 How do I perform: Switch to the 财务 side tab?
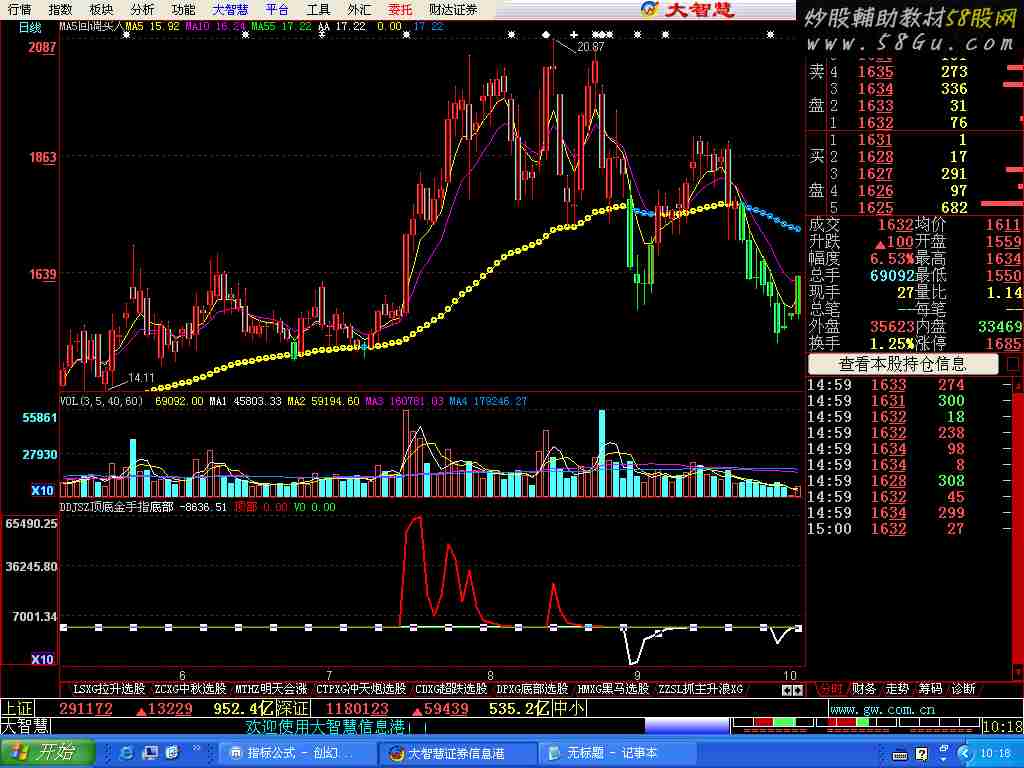tap(864, 688)
